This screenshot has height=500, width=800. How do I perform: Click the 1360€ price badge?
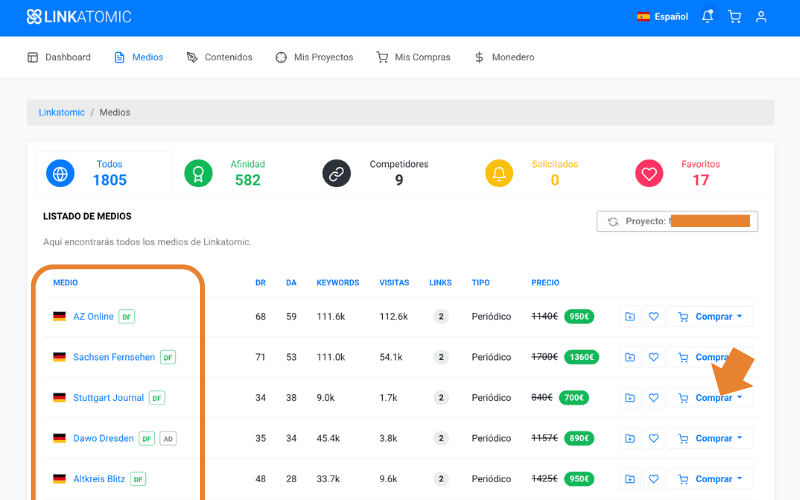click(582, 357)
